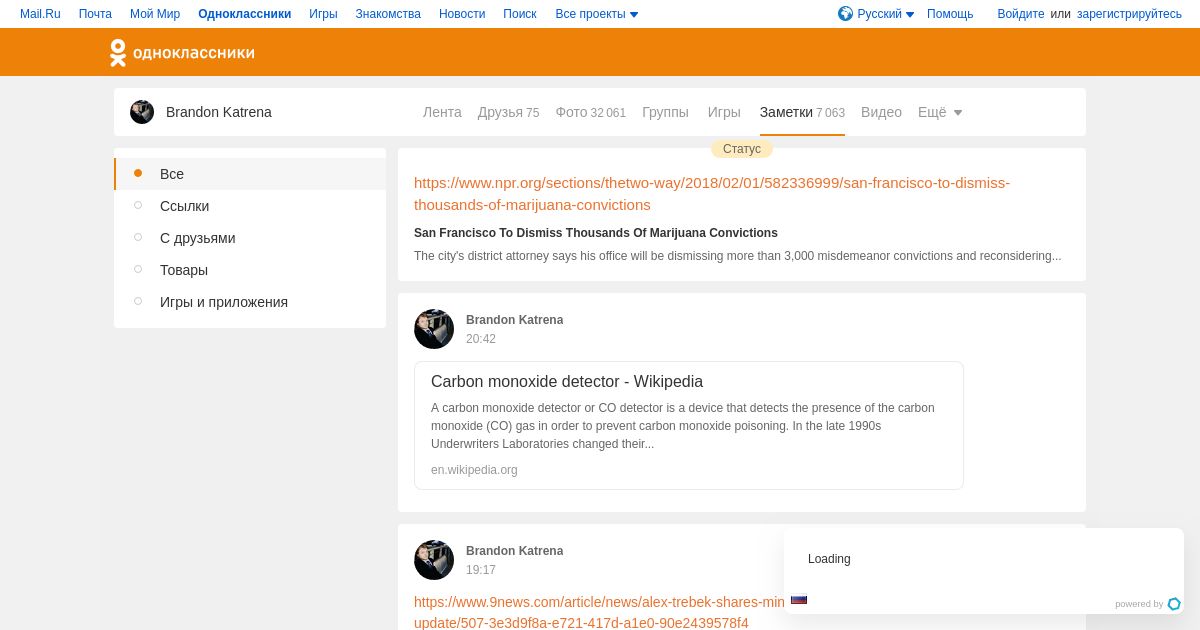This screenshot has height=630, width=1200.
Task: Click Brandon Katrena profile name in header
Action: pos(219,112)
